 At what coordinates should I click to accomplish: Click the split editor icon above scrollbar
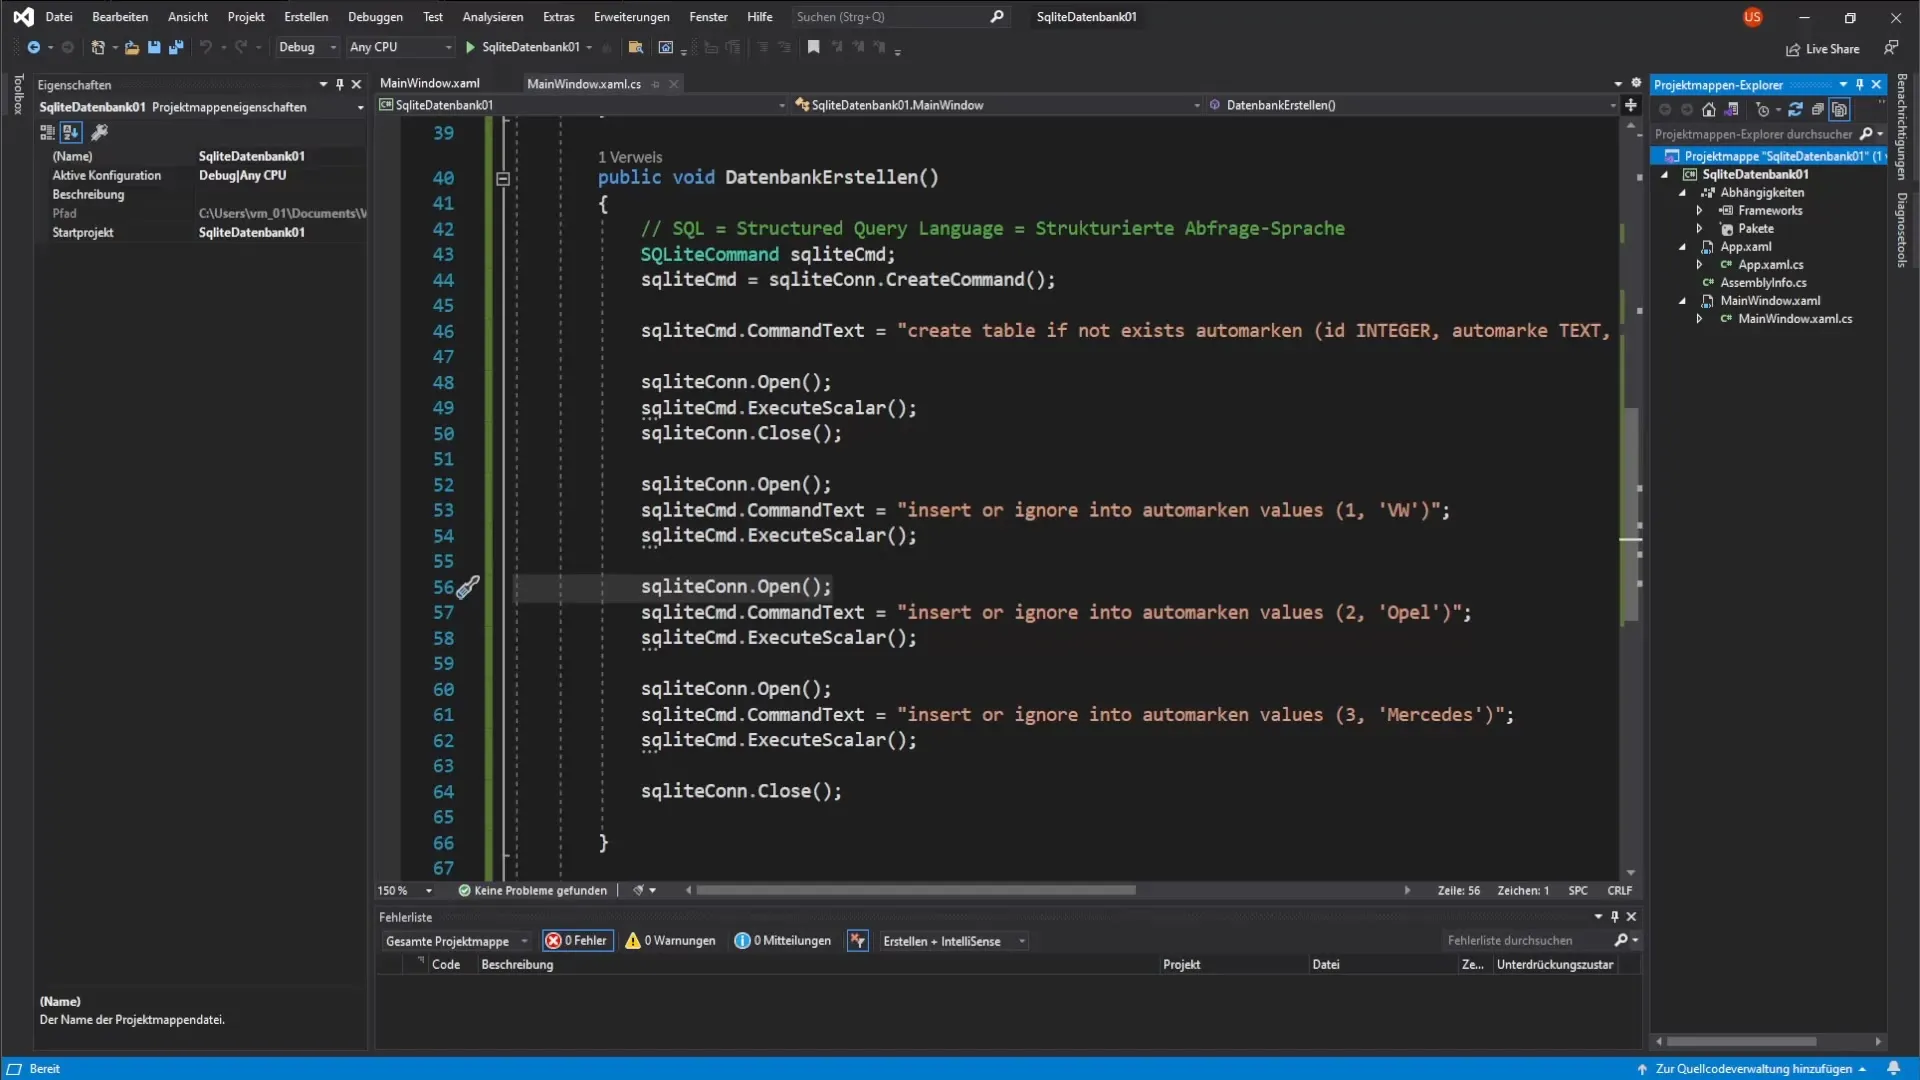coord(1631,105)
